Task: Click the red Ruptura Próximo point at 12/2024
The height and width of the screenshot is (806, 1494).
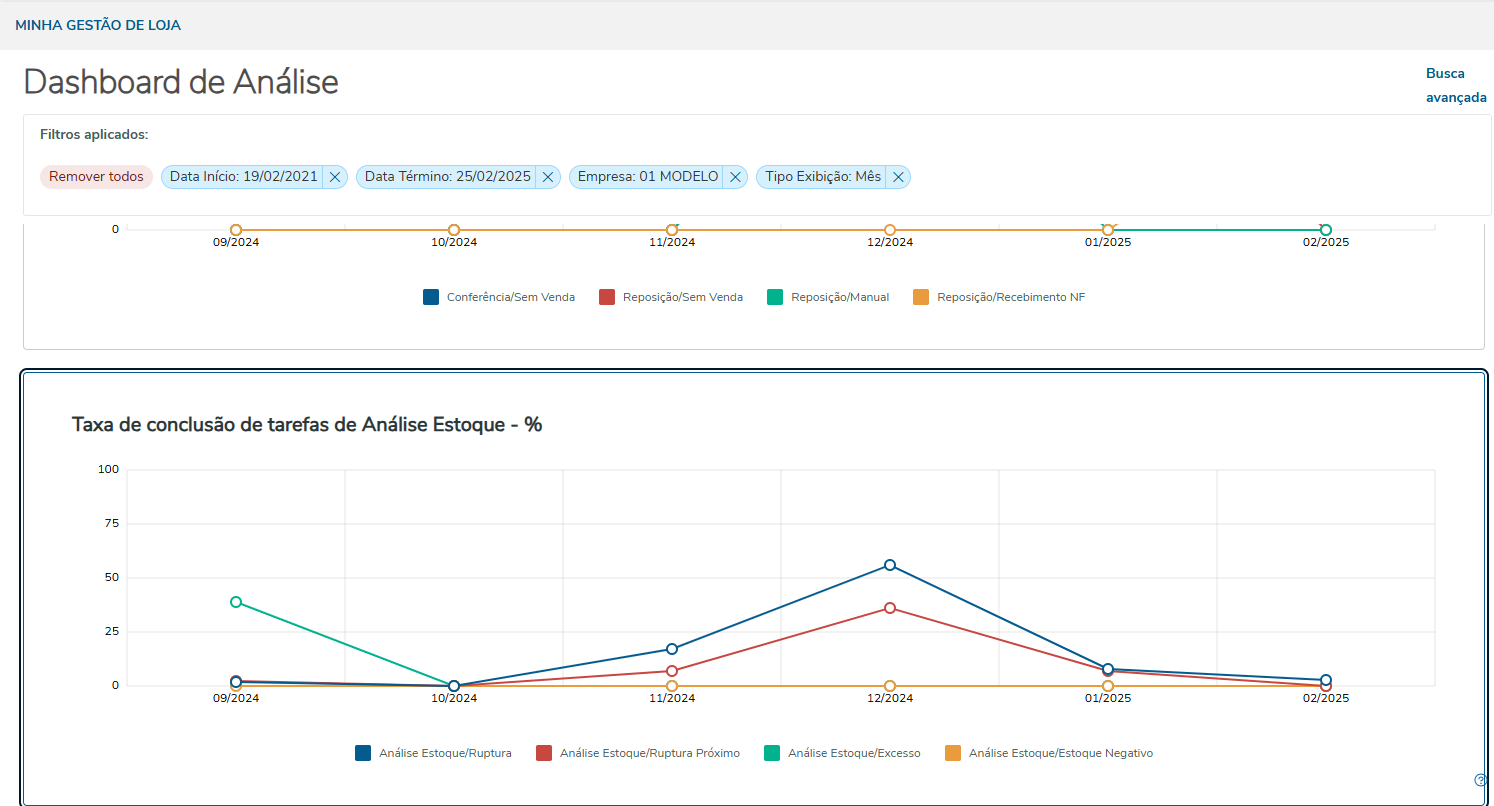Action: click(890, 608)
